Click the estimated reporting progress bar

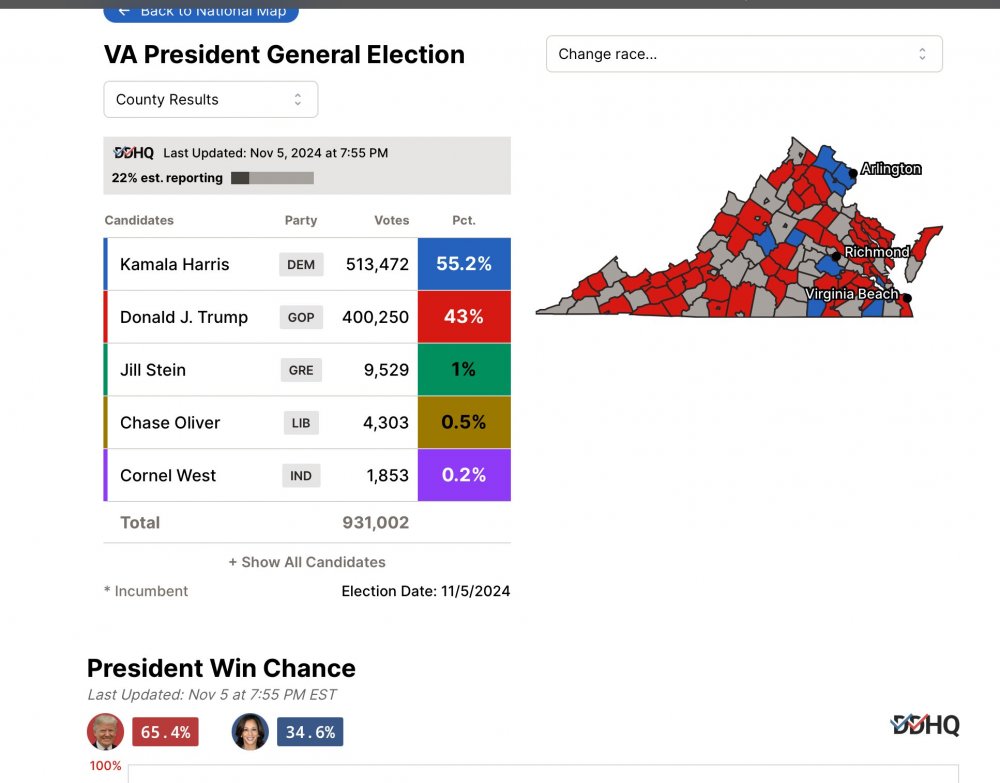(272, 178)
